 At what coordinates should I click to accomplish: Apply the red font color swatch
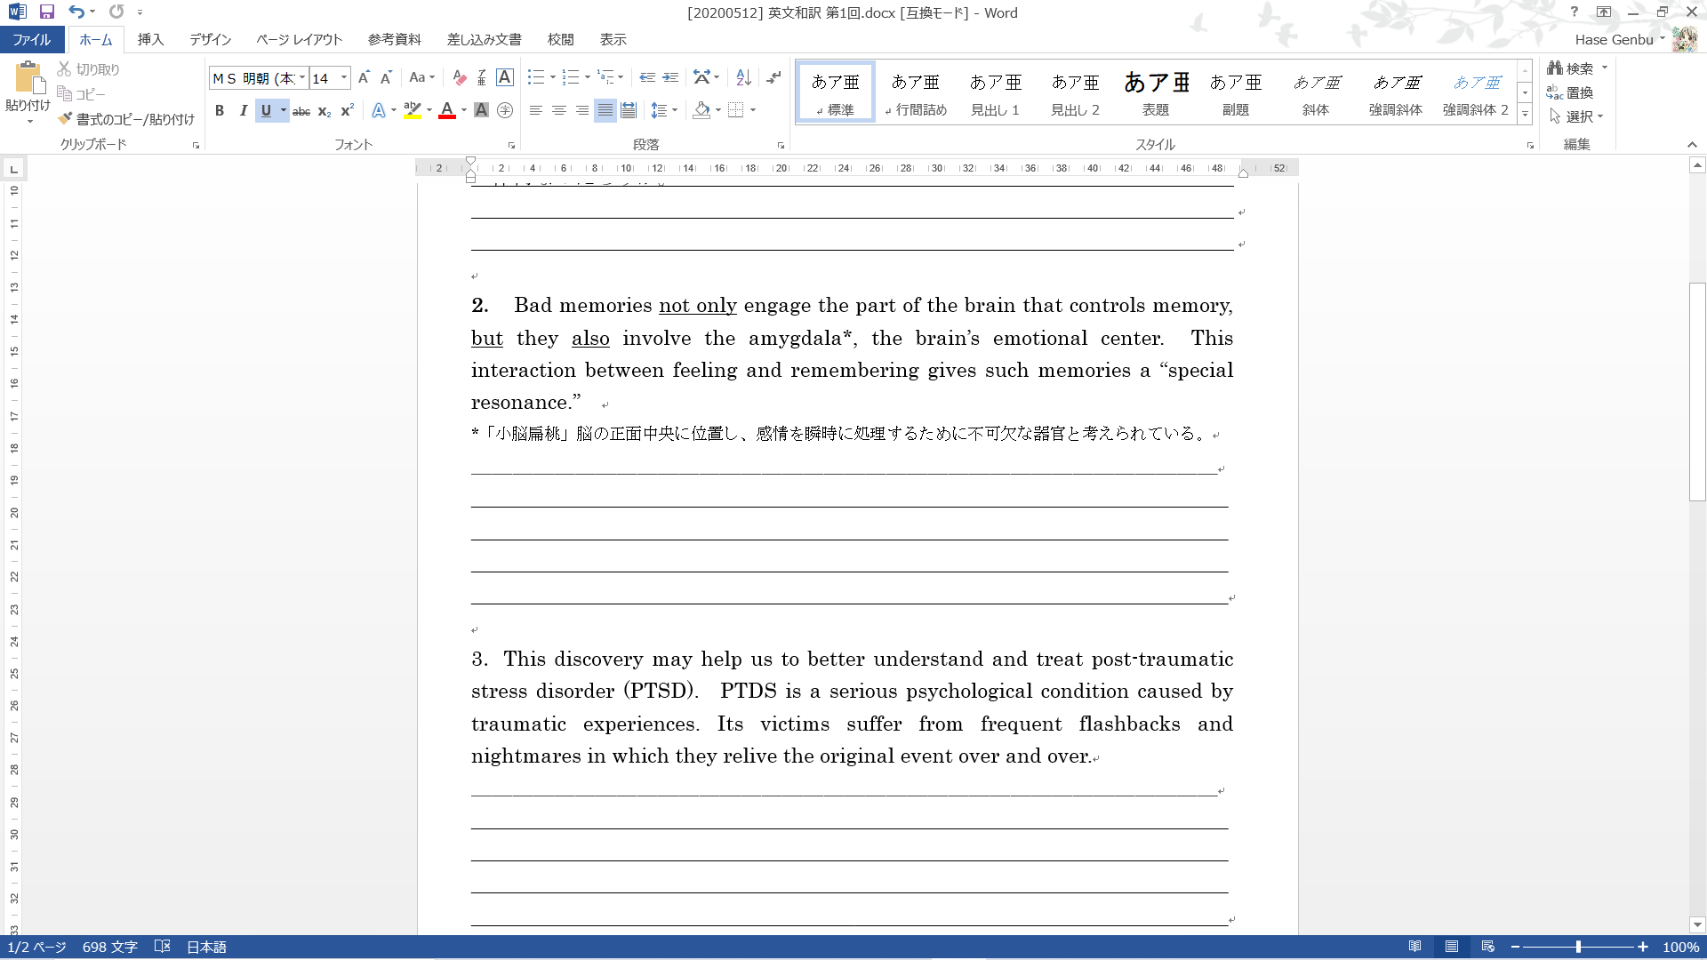[447, 110]
